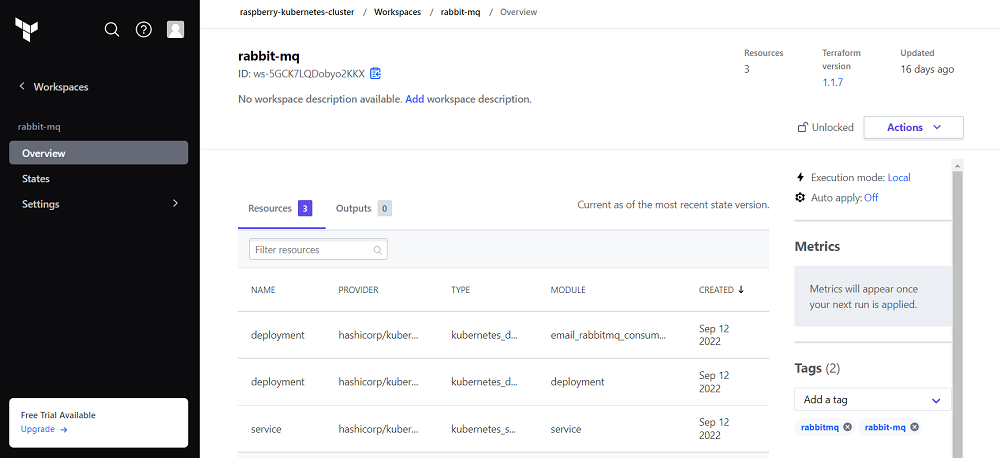Click the kubernetes_s... type cell
This screenshot has width=1000, height=458.
[x=484, y=429]
